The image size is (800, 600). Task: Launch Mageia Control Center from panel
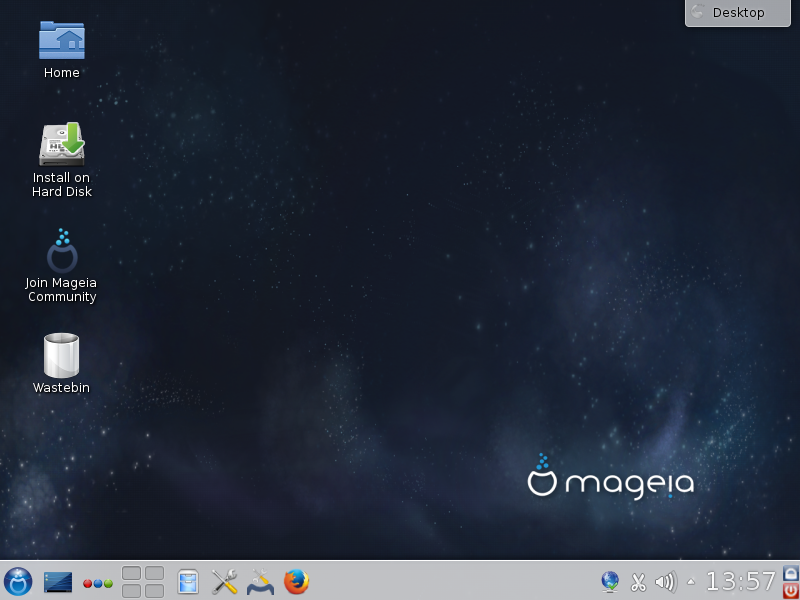pyautogui.click(x=260, y=581)
